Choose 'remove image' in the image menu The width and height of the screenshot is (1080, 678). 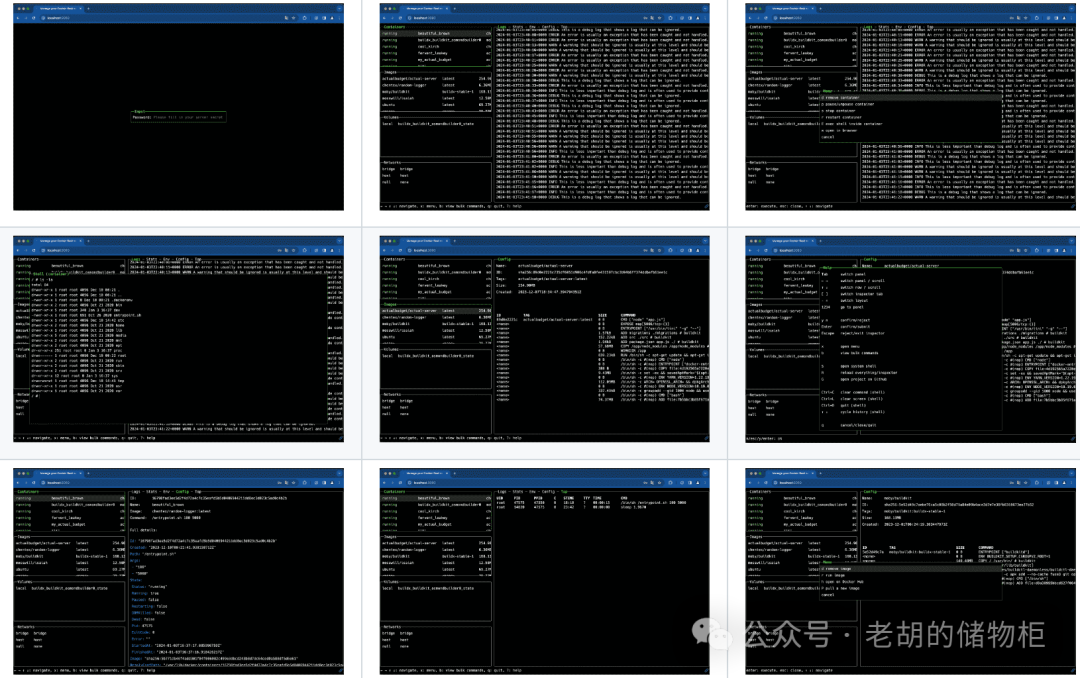click(x=911, y=569)
